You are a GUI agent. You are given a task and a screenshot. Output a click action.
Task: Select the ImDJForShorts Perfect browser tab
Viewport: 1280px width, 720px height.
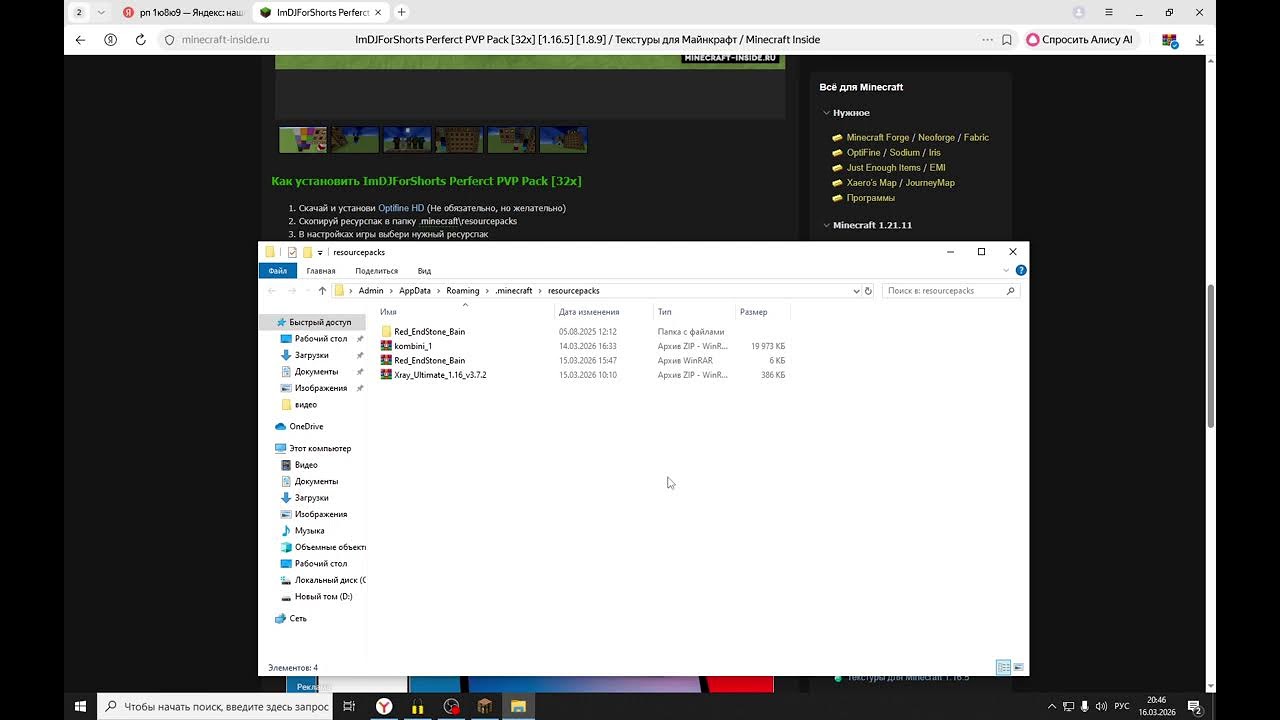click(x=319, y=12)
